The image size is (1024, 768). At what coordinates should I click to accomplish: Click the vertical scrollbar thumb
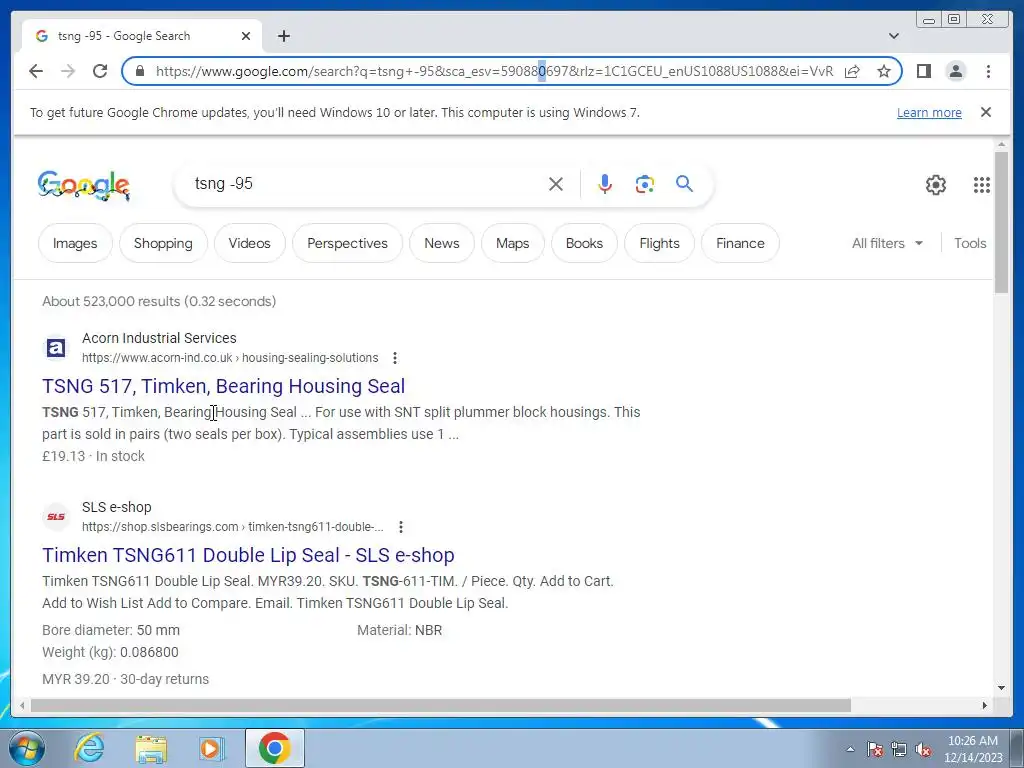tap(1001, 222)
